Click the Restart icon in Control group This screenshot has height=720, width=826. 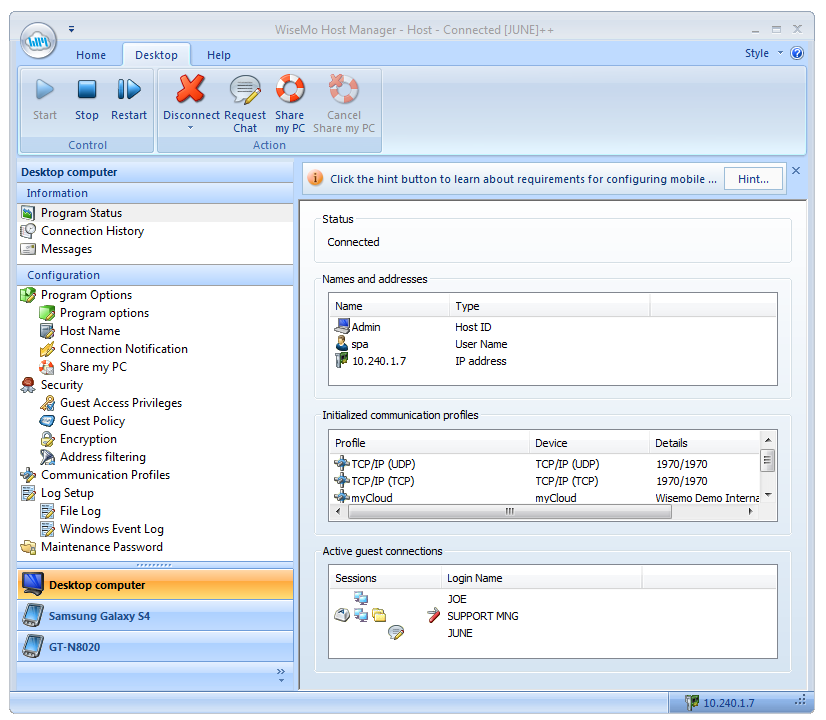pos(129,90)
